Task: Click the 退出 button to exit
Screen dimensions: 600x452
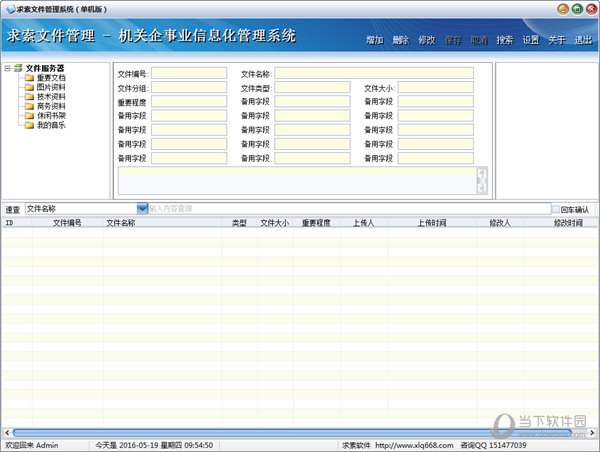Action: point(583,40)
